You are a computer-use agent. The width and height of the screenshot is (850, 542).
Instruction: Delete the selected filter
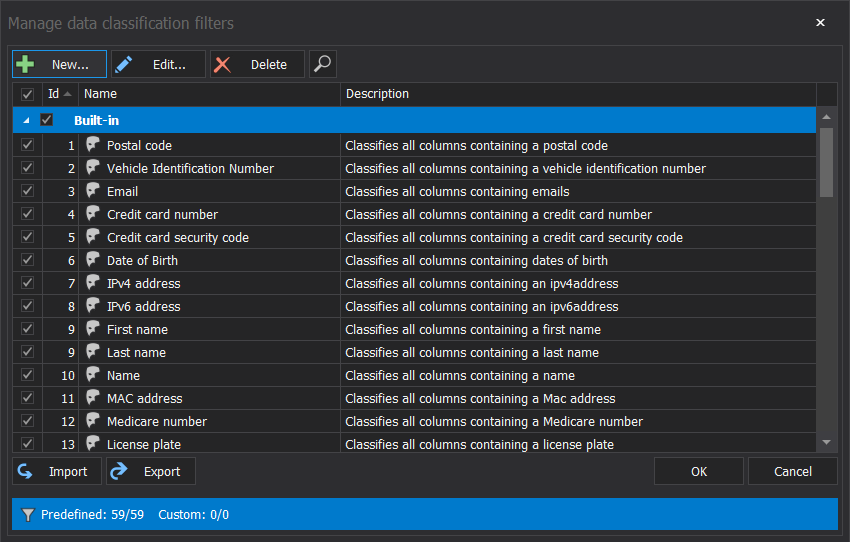tap(257, 64)
